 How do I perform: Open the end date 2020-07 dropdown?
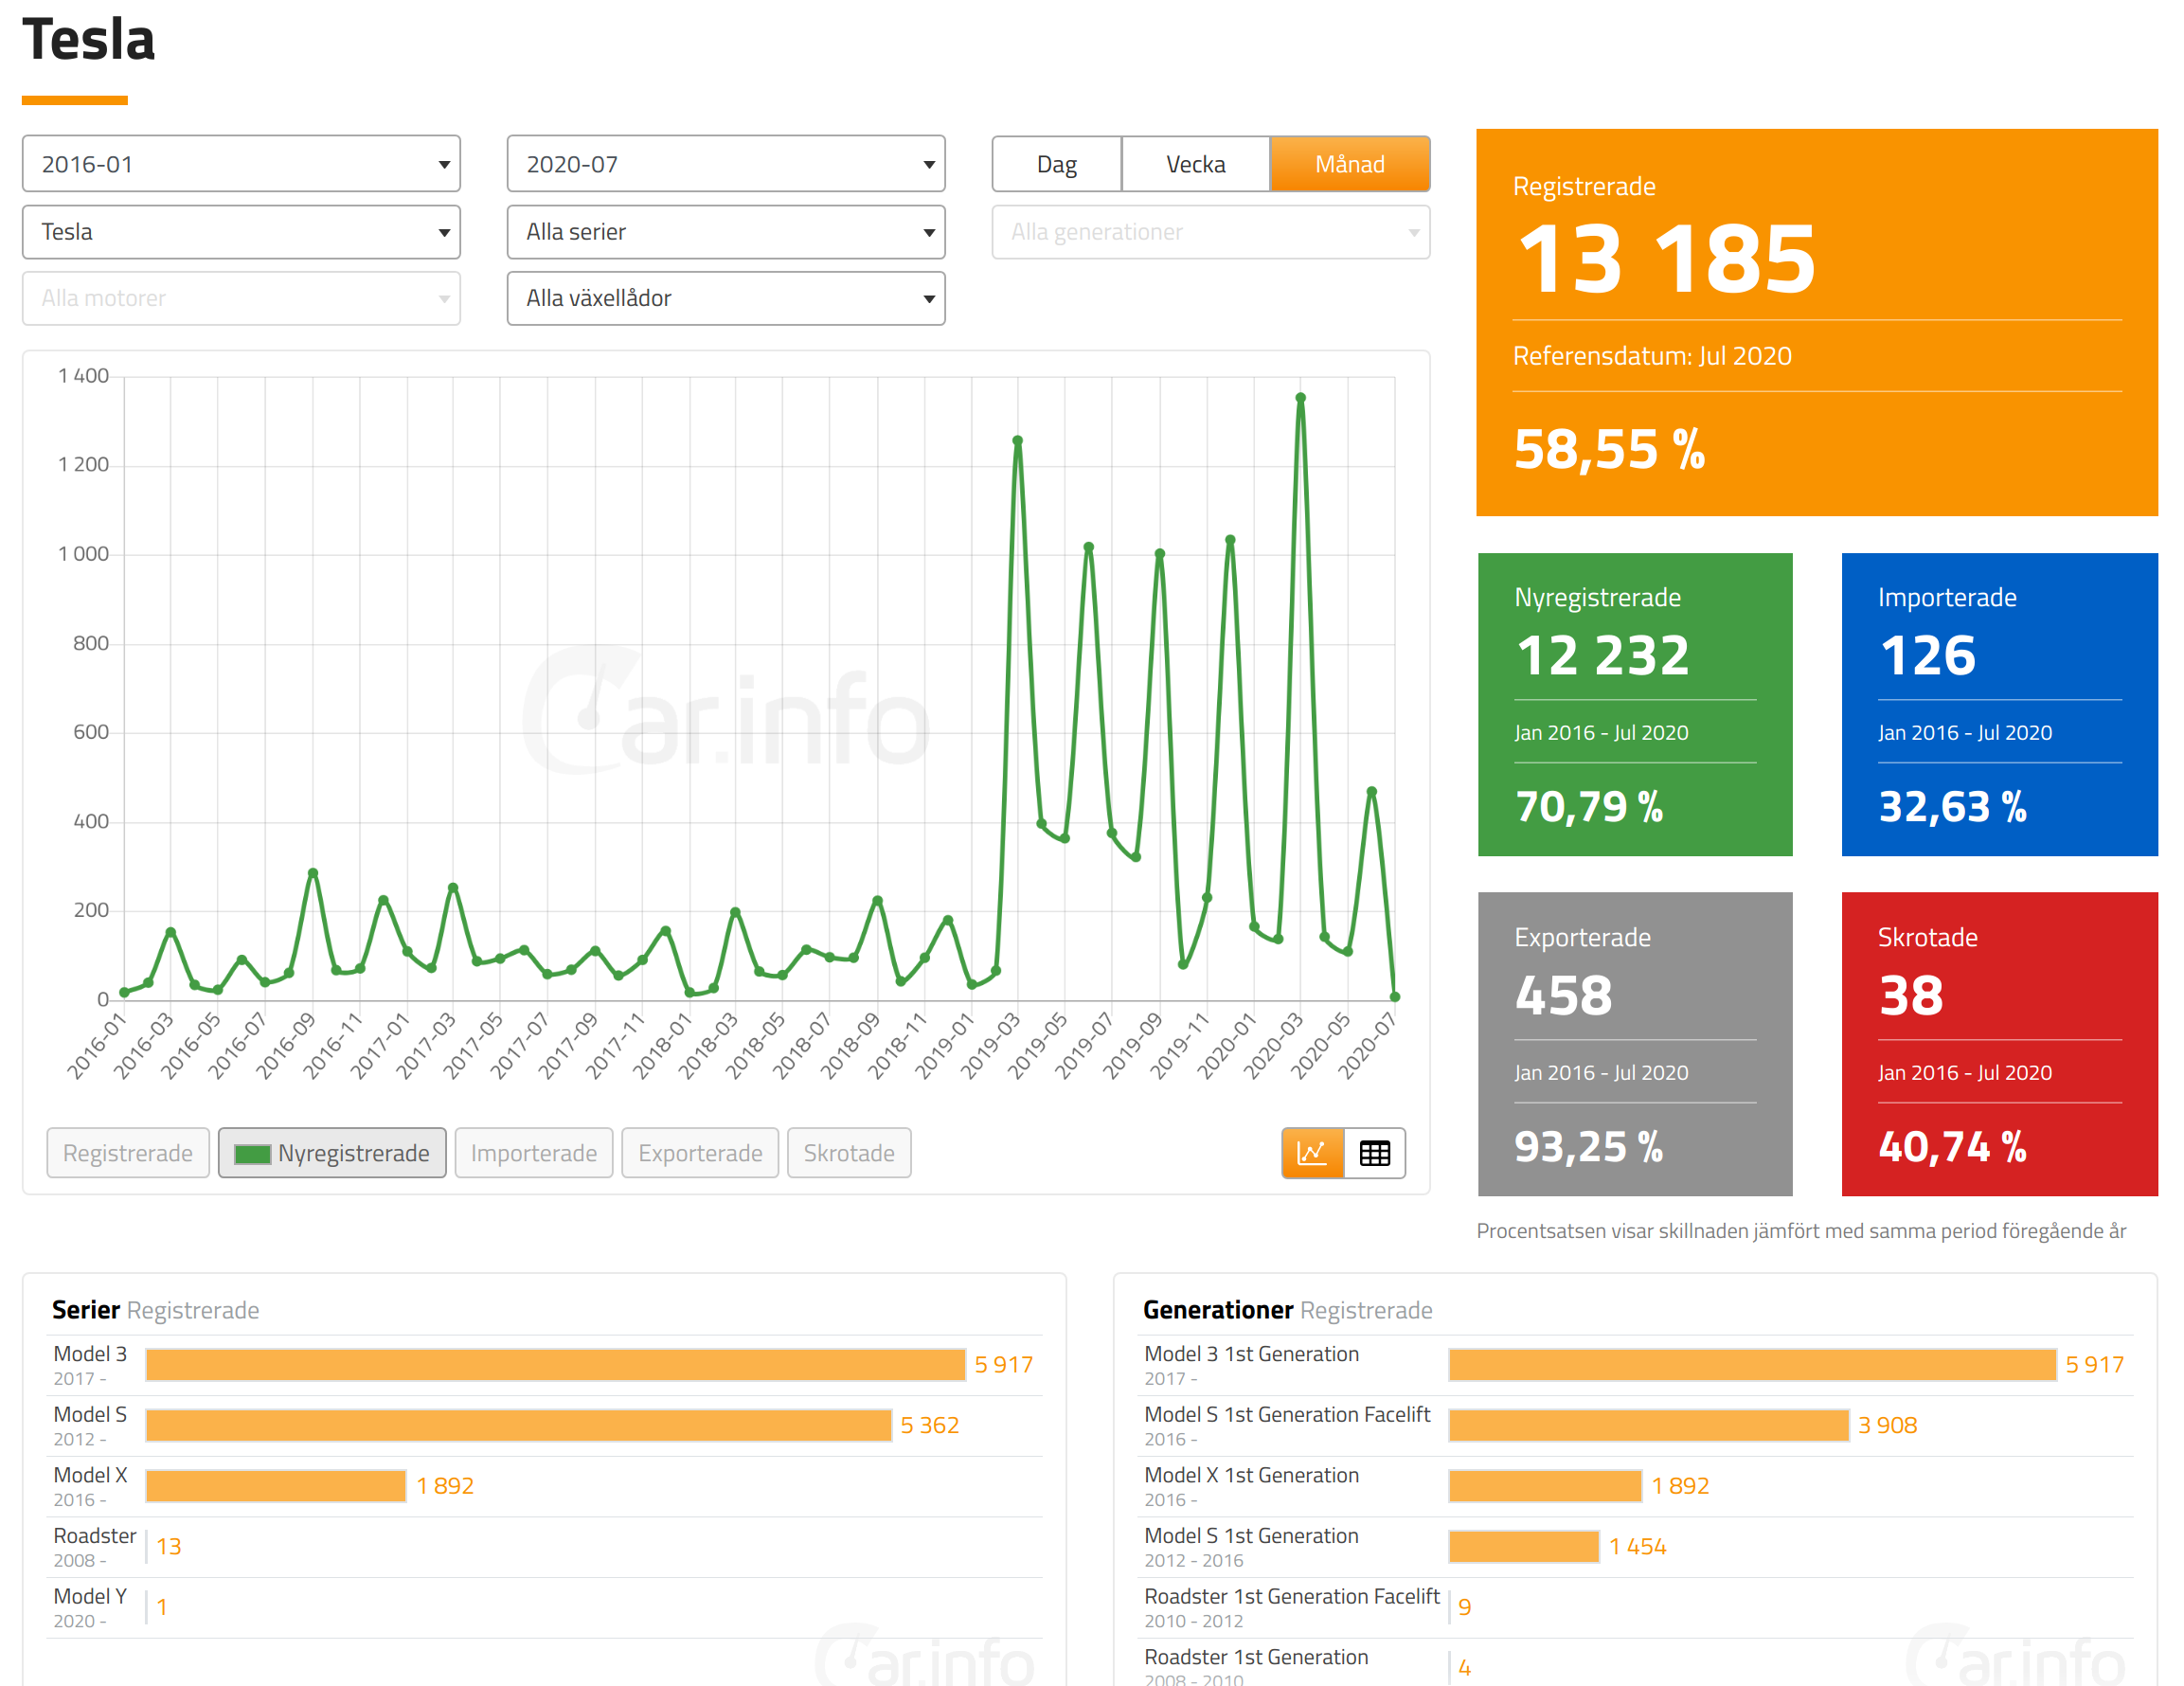click(725, 164)
